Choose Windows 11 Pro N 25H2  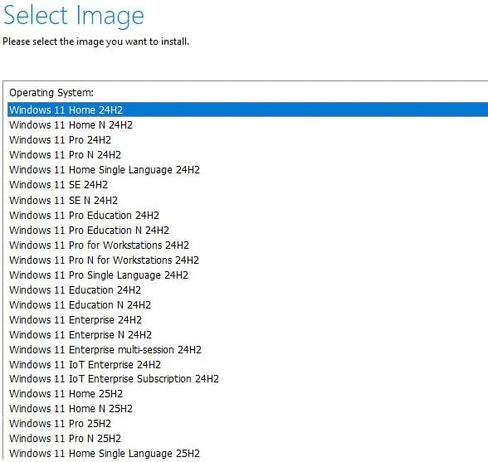[x=65, y=439]
